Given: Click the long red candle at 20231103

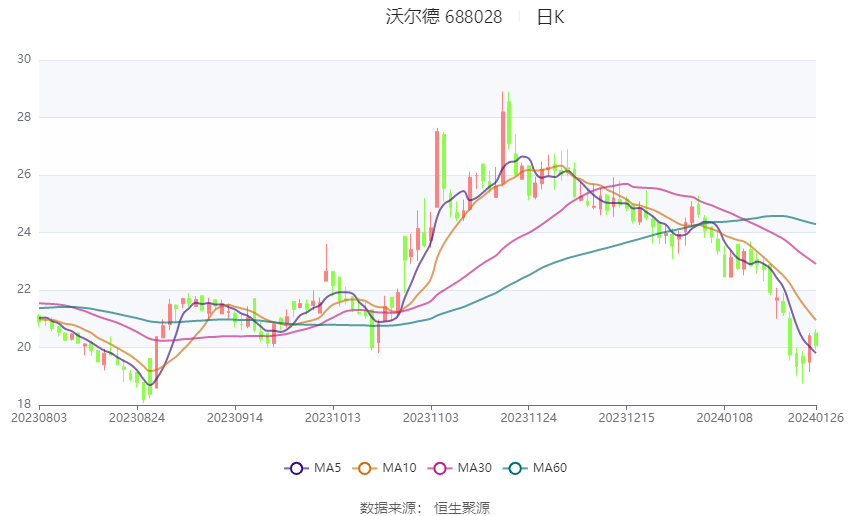Looking at the screenshot, I should click(437, 169).
